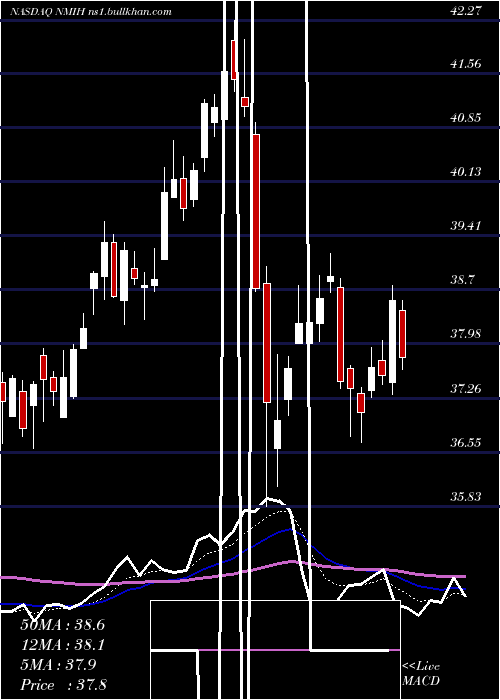Click the 37.26 price axis label
Image resolution: width=500 pixels, height=700 pixels.
pos(466,389)
